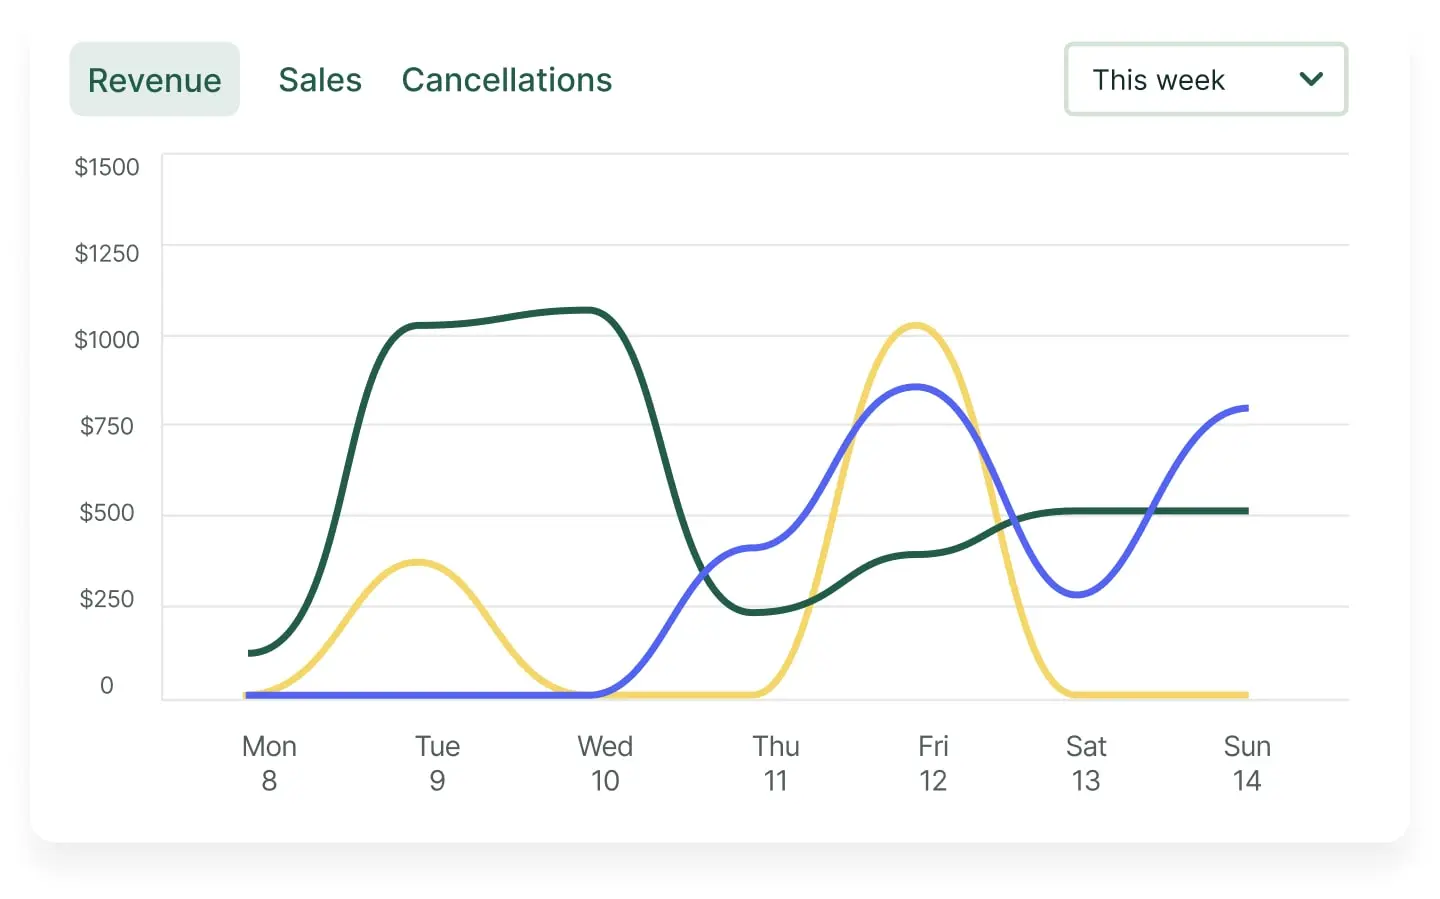Click the Sun 14 axis label
Screen dimensions: 1440x899
tap(1247, 762)
